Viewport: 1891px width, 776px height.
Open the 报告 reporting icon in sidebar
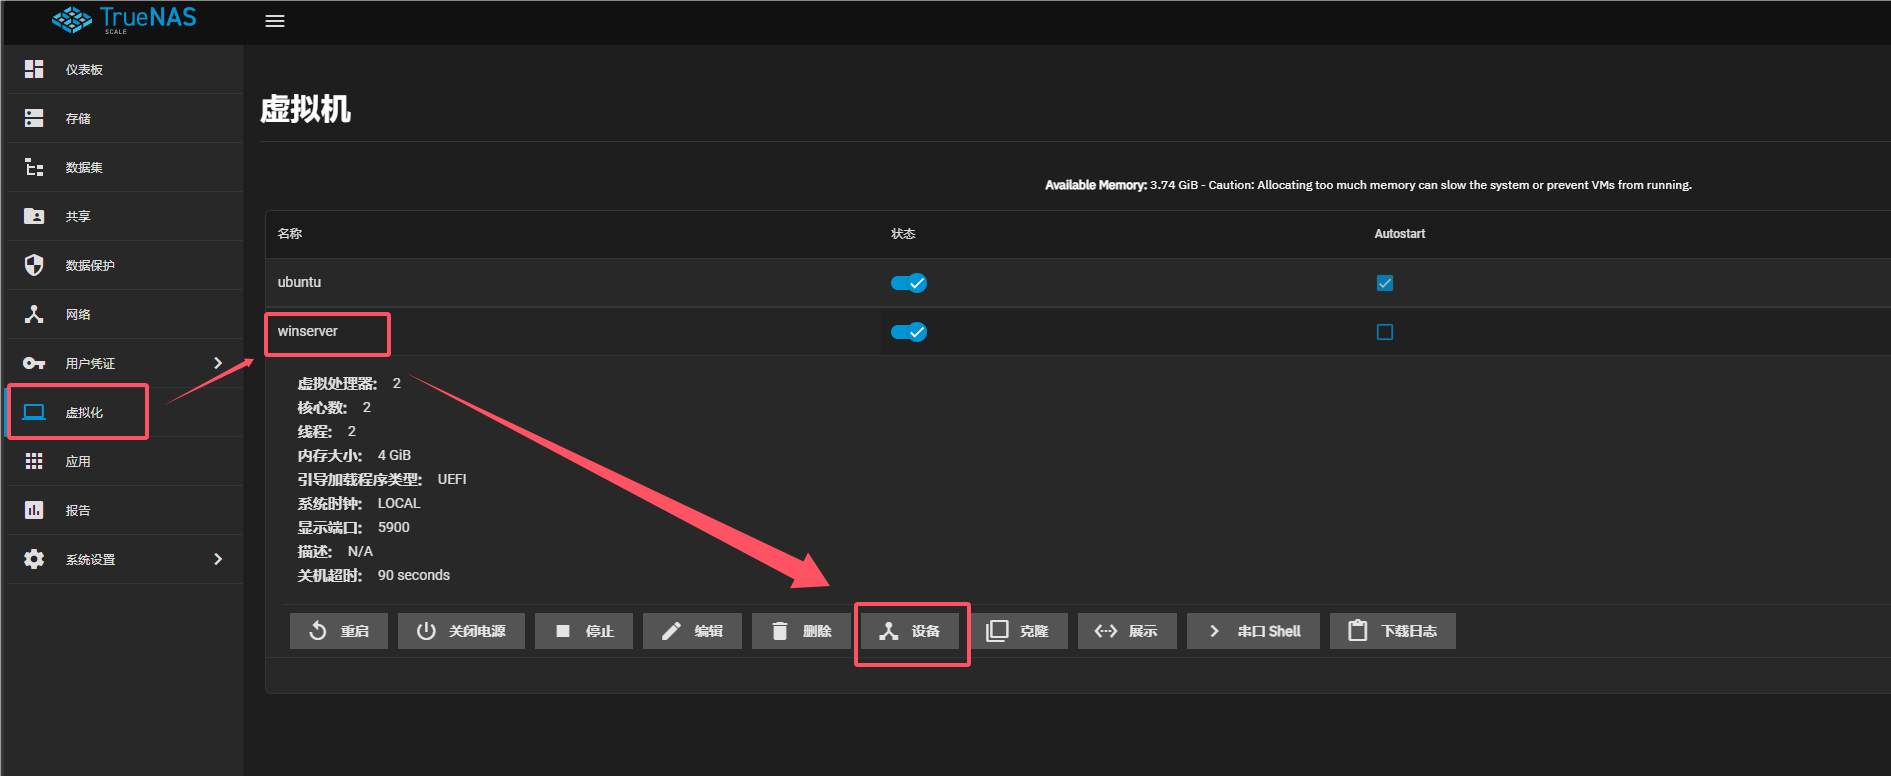34,510
